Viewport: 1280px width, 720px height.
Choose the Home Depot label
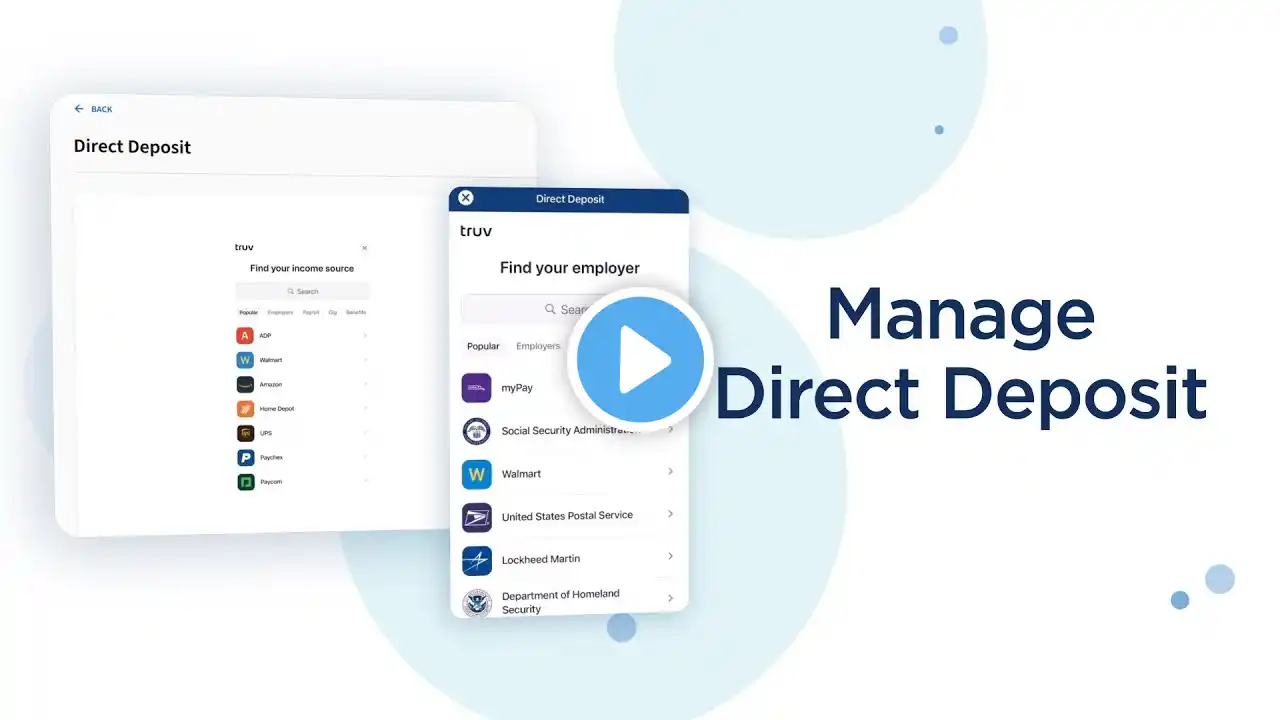[x=277, y=409]
